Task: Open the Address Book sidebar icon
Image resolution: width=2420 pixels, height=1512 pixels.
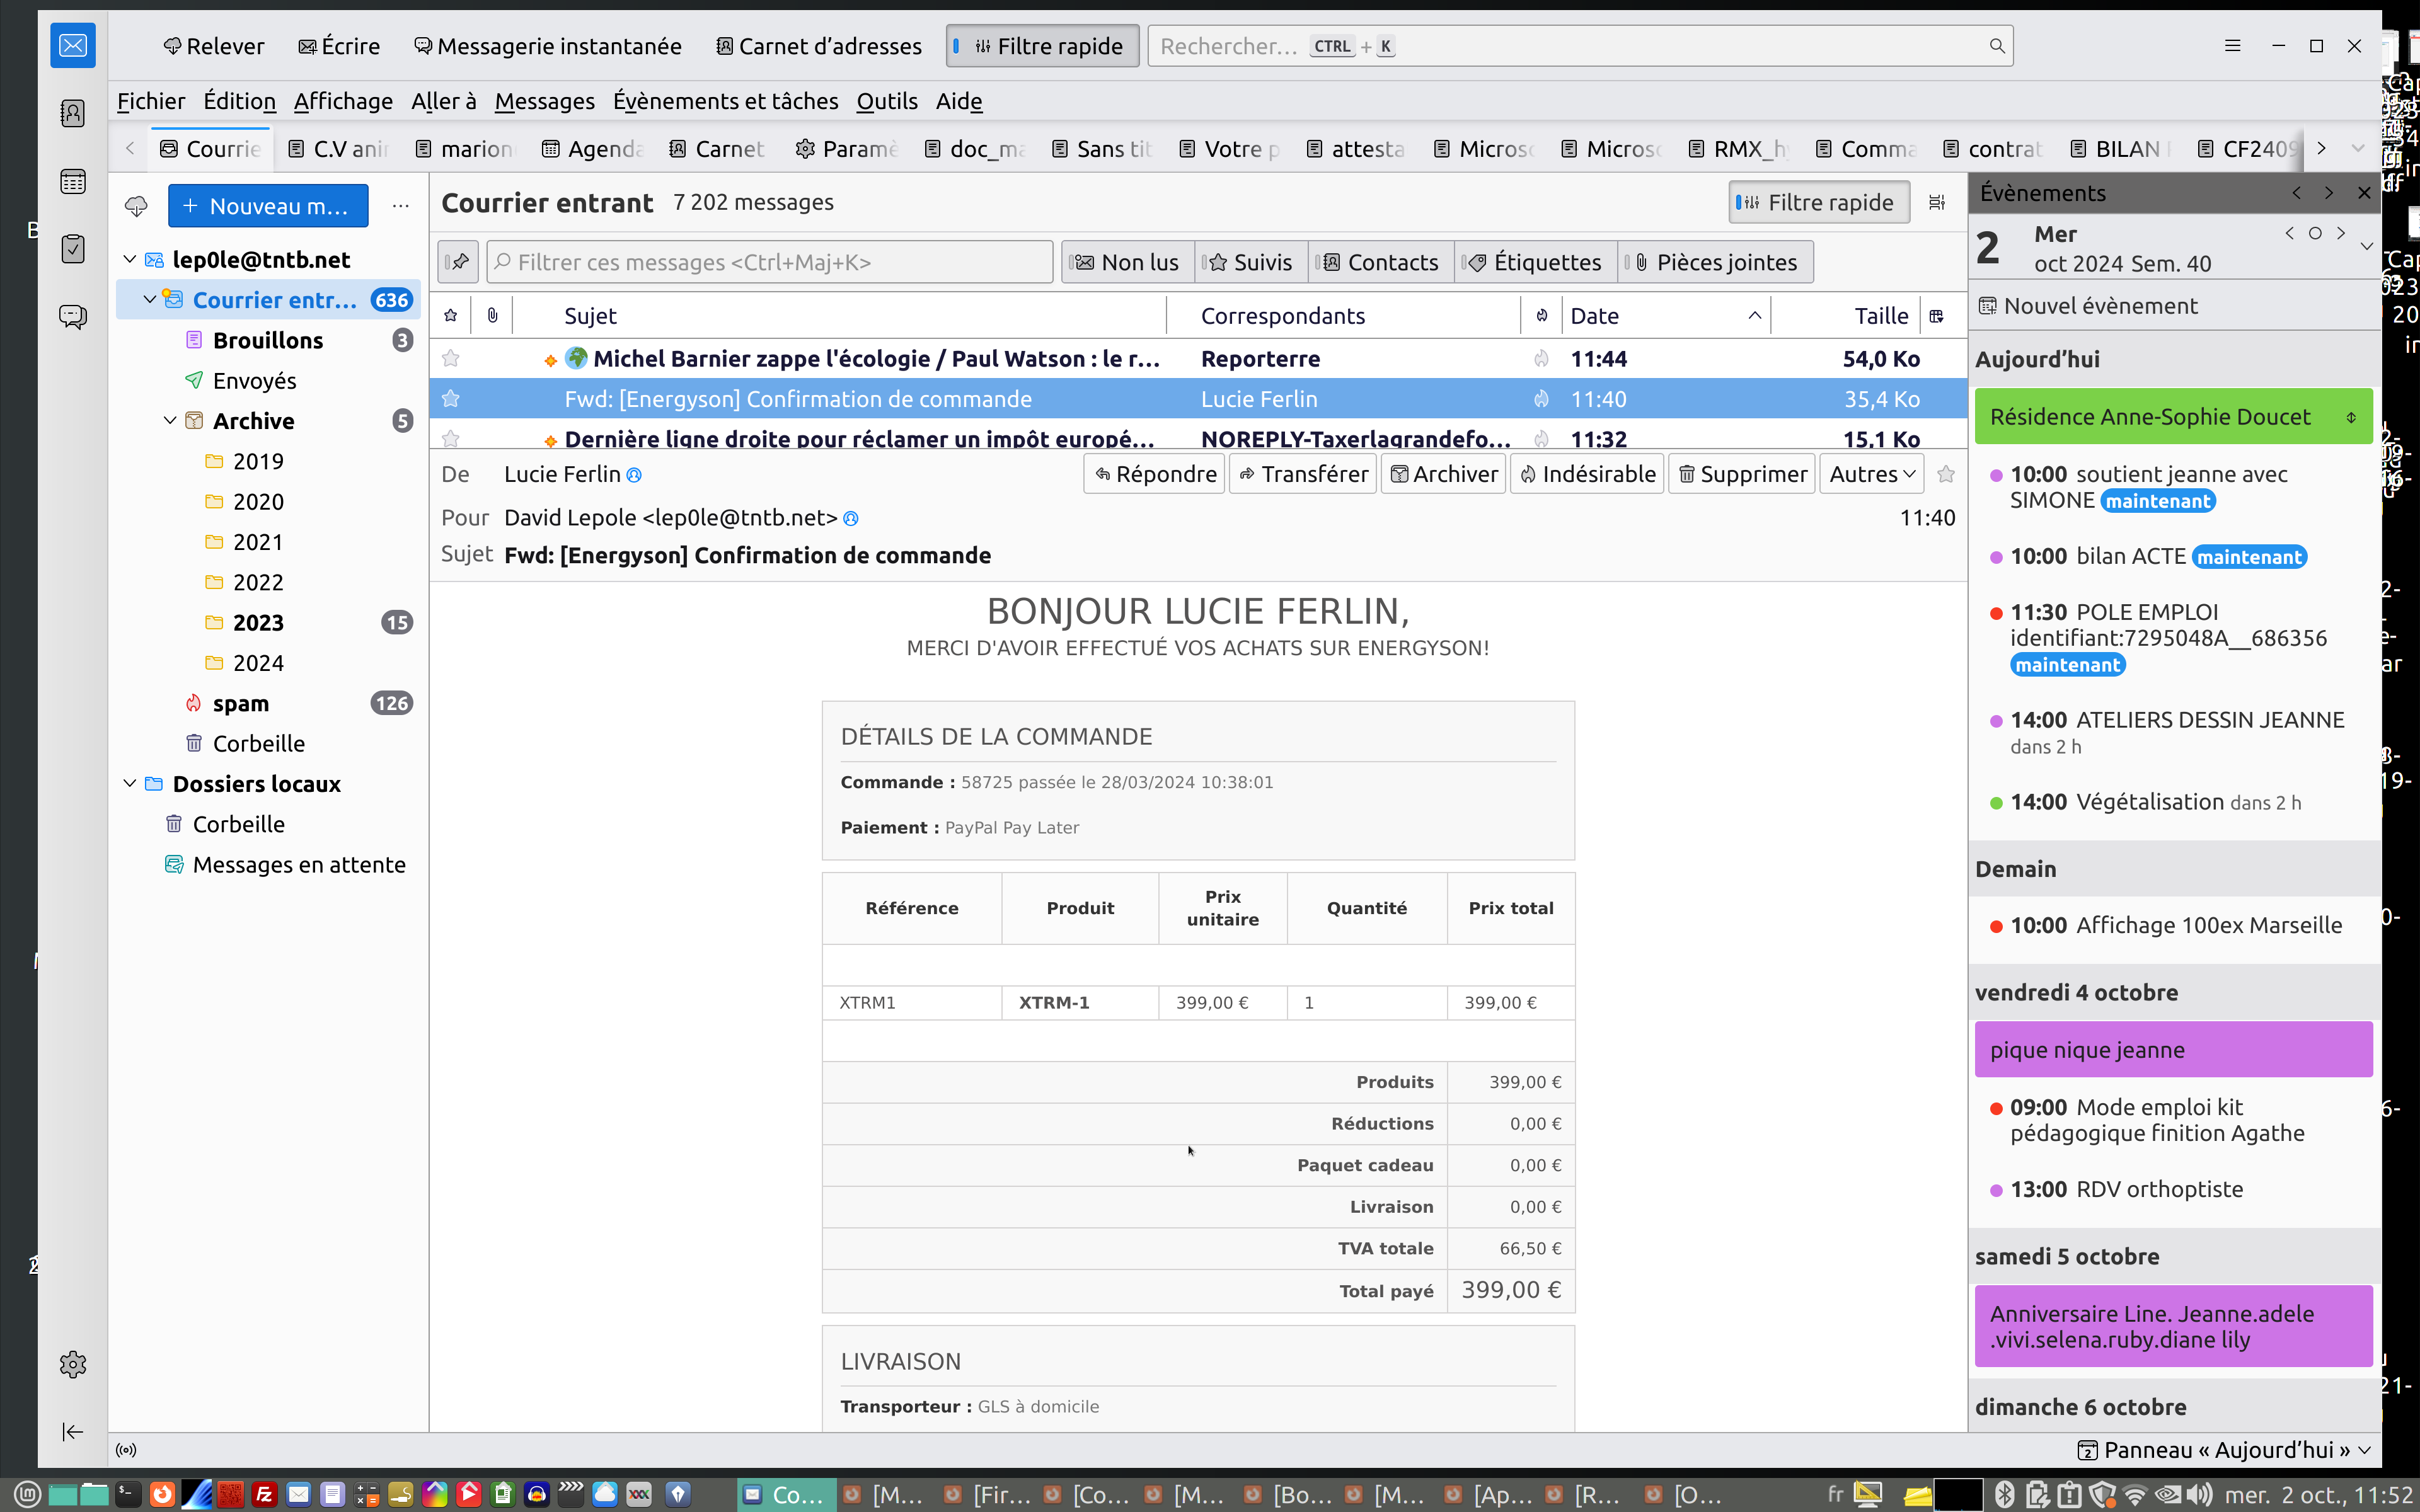Action: (72, 113)
